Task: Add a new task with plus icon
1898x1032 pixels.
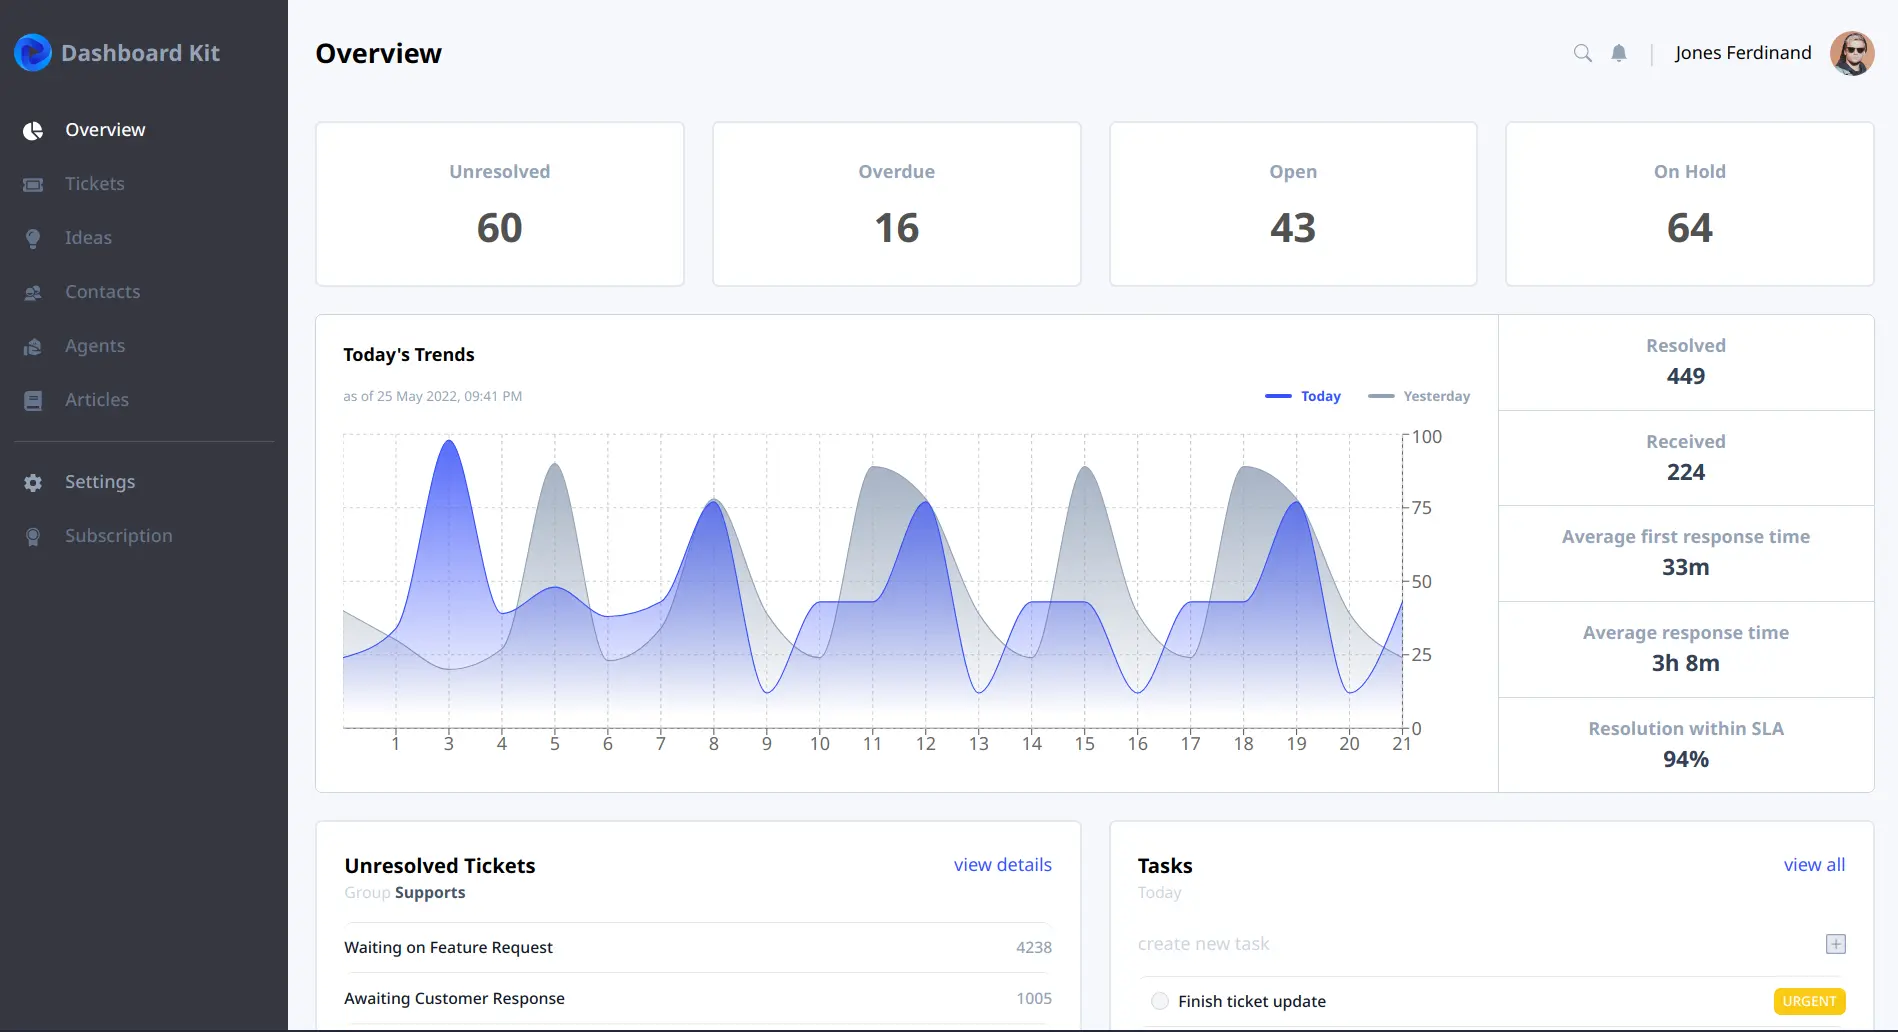Action: click(x=1835, y=944)
